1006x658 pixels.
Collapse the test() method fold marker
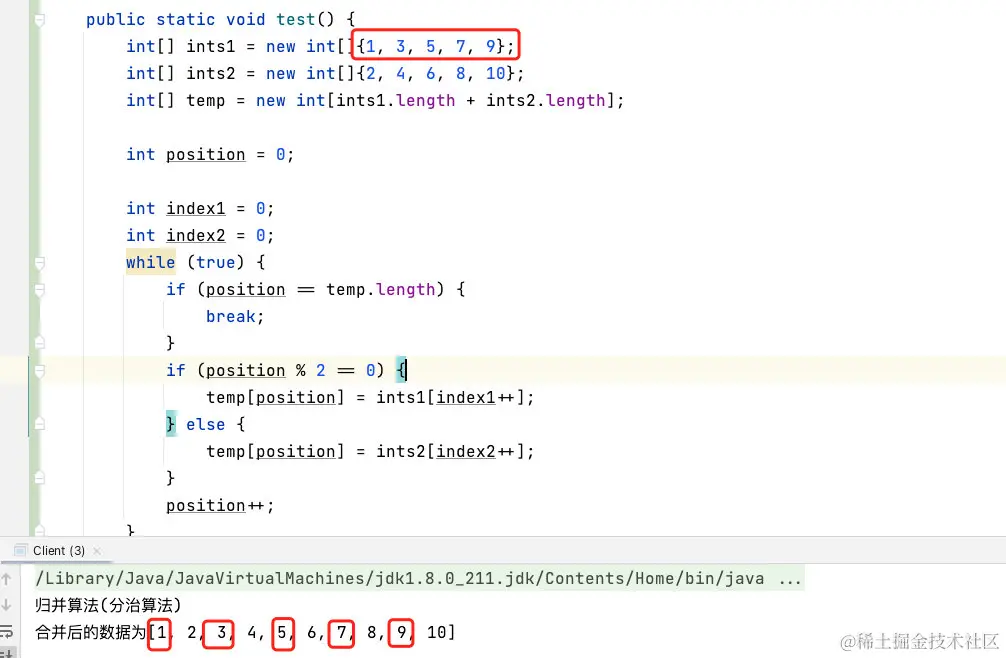tap(39, 20)
